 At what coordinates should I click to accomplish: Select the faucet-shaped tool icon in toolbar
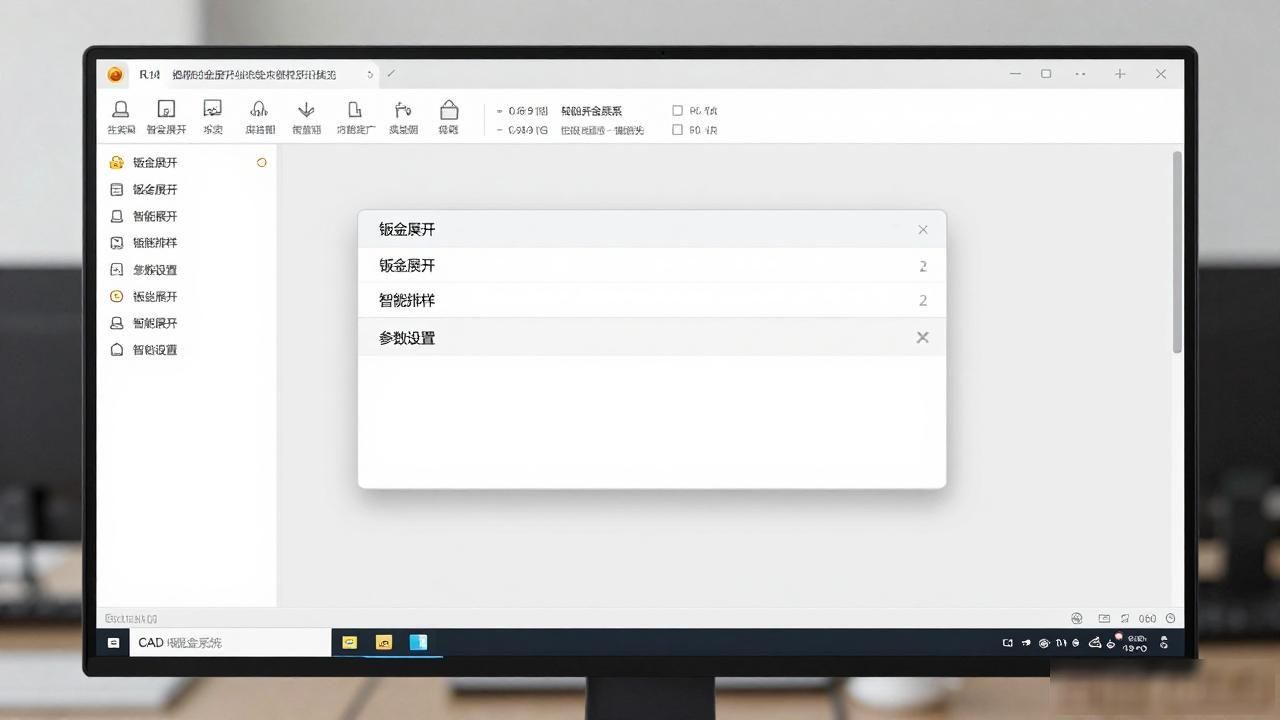[x=403, y=109]
